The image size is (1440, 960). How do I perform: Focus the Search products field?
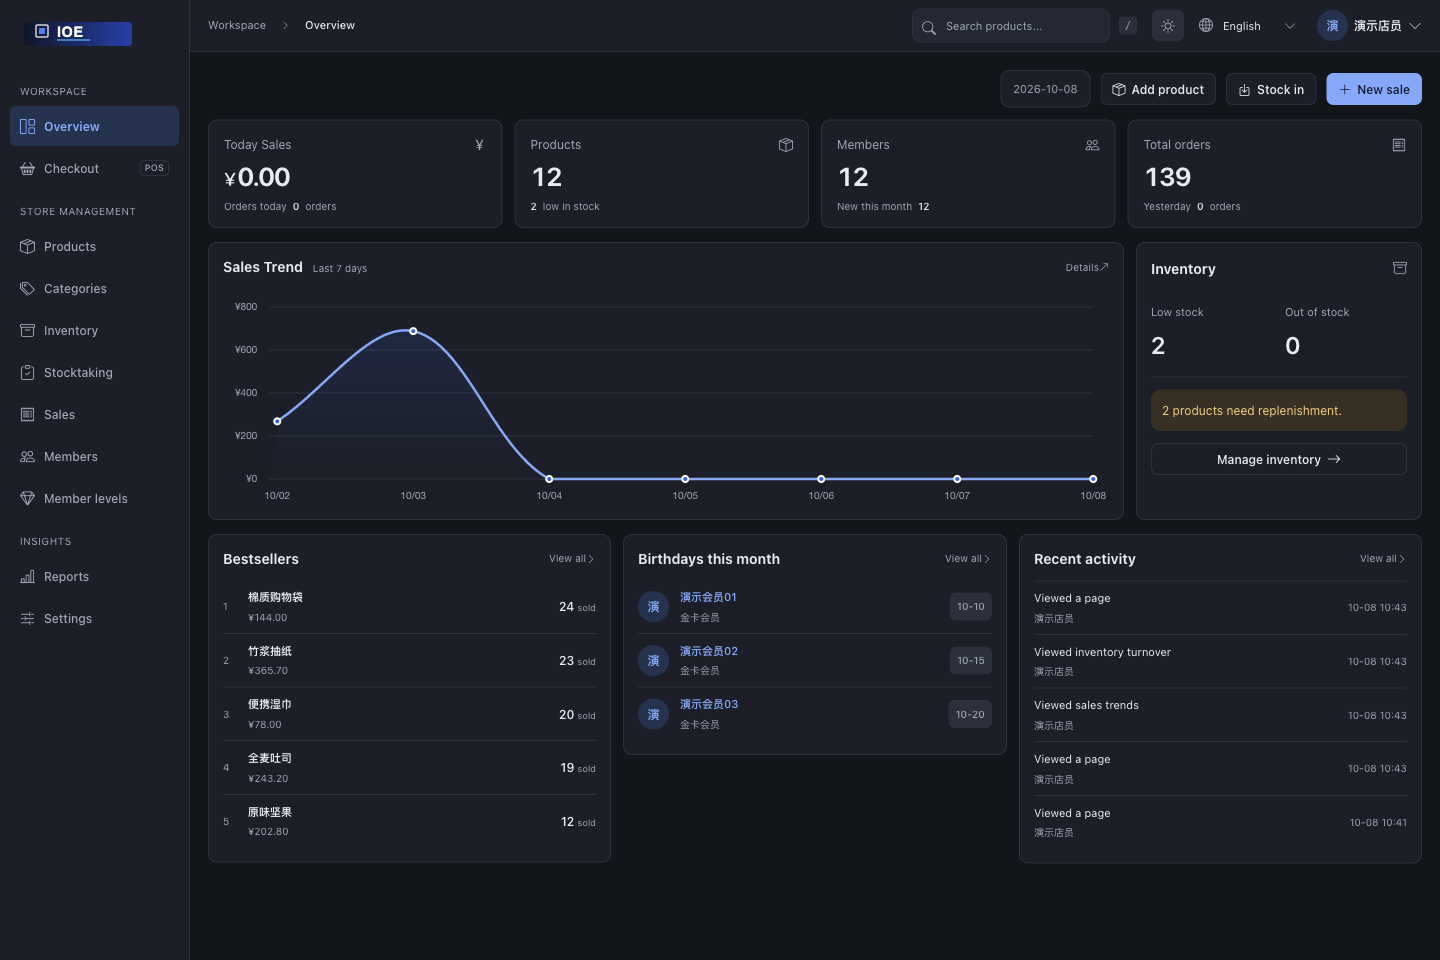click(1011, 26)
